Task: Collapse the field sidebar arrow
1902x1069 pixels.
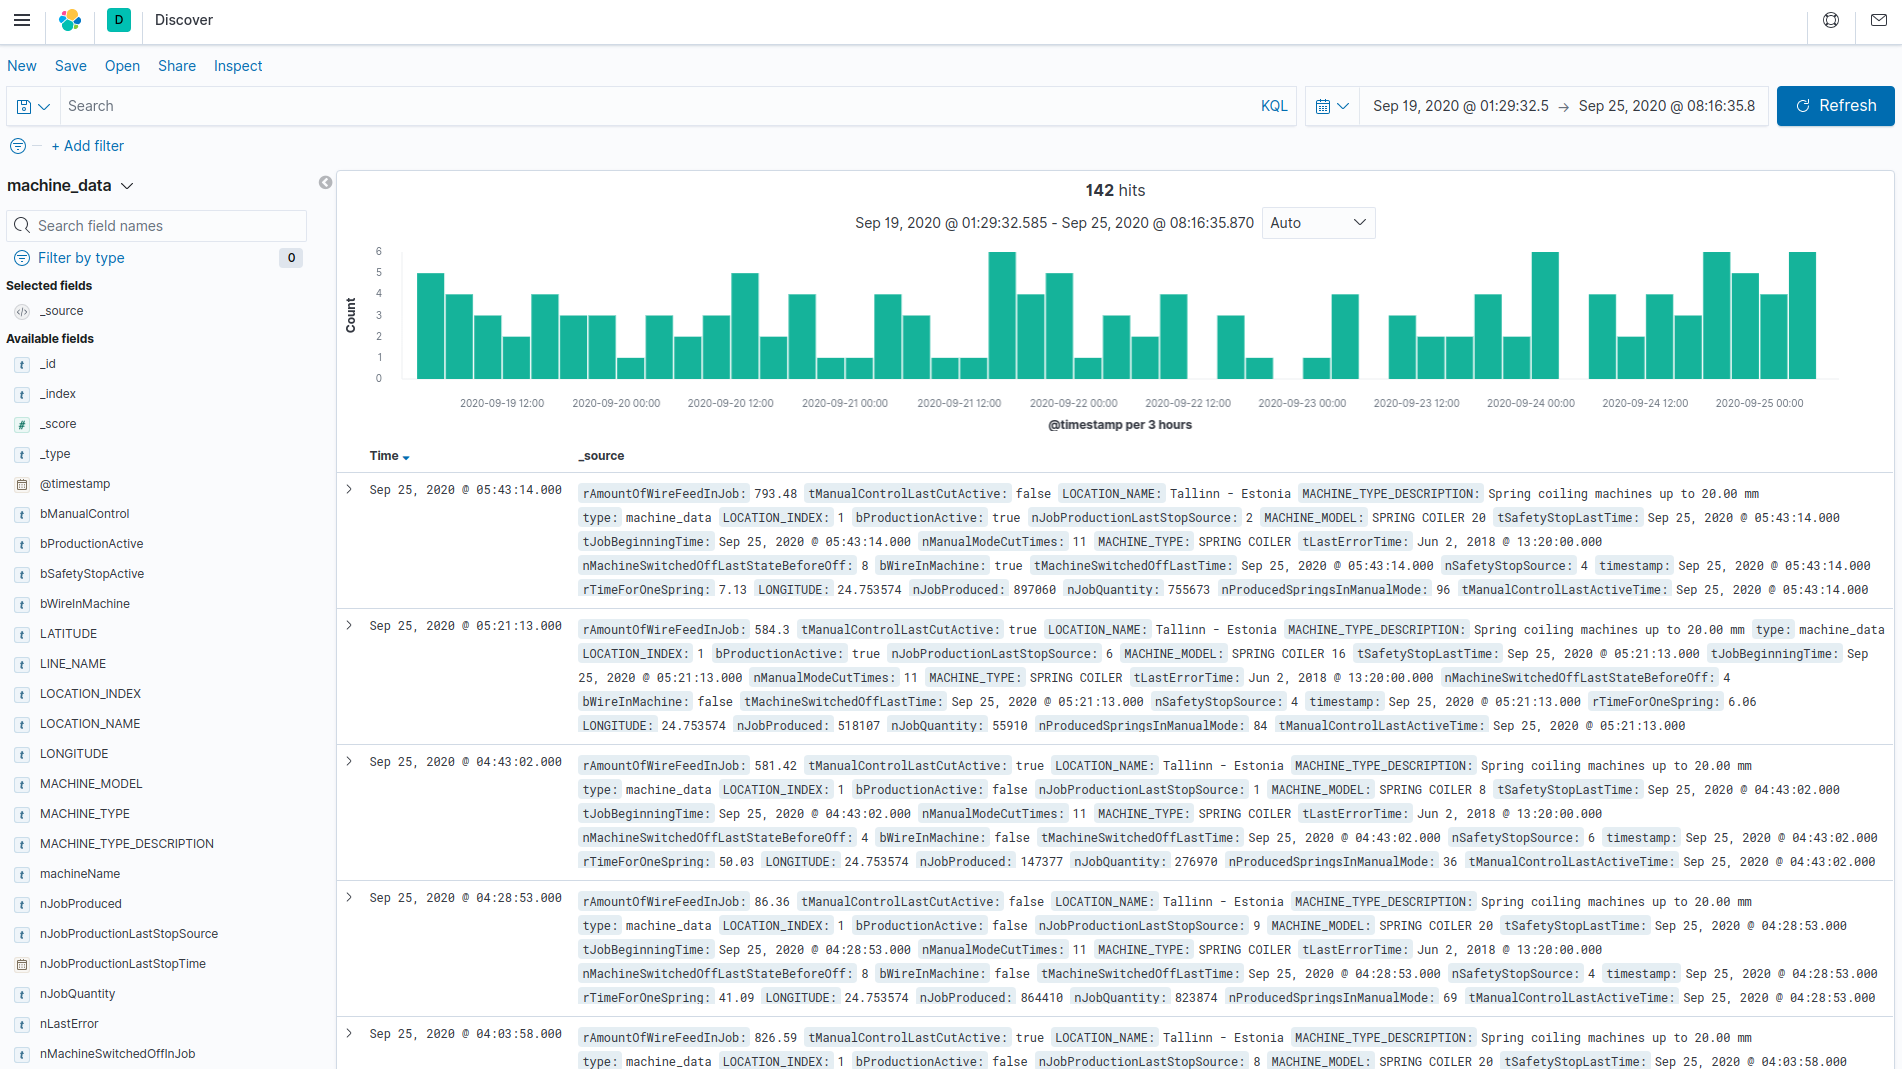Action: [325, 182]
